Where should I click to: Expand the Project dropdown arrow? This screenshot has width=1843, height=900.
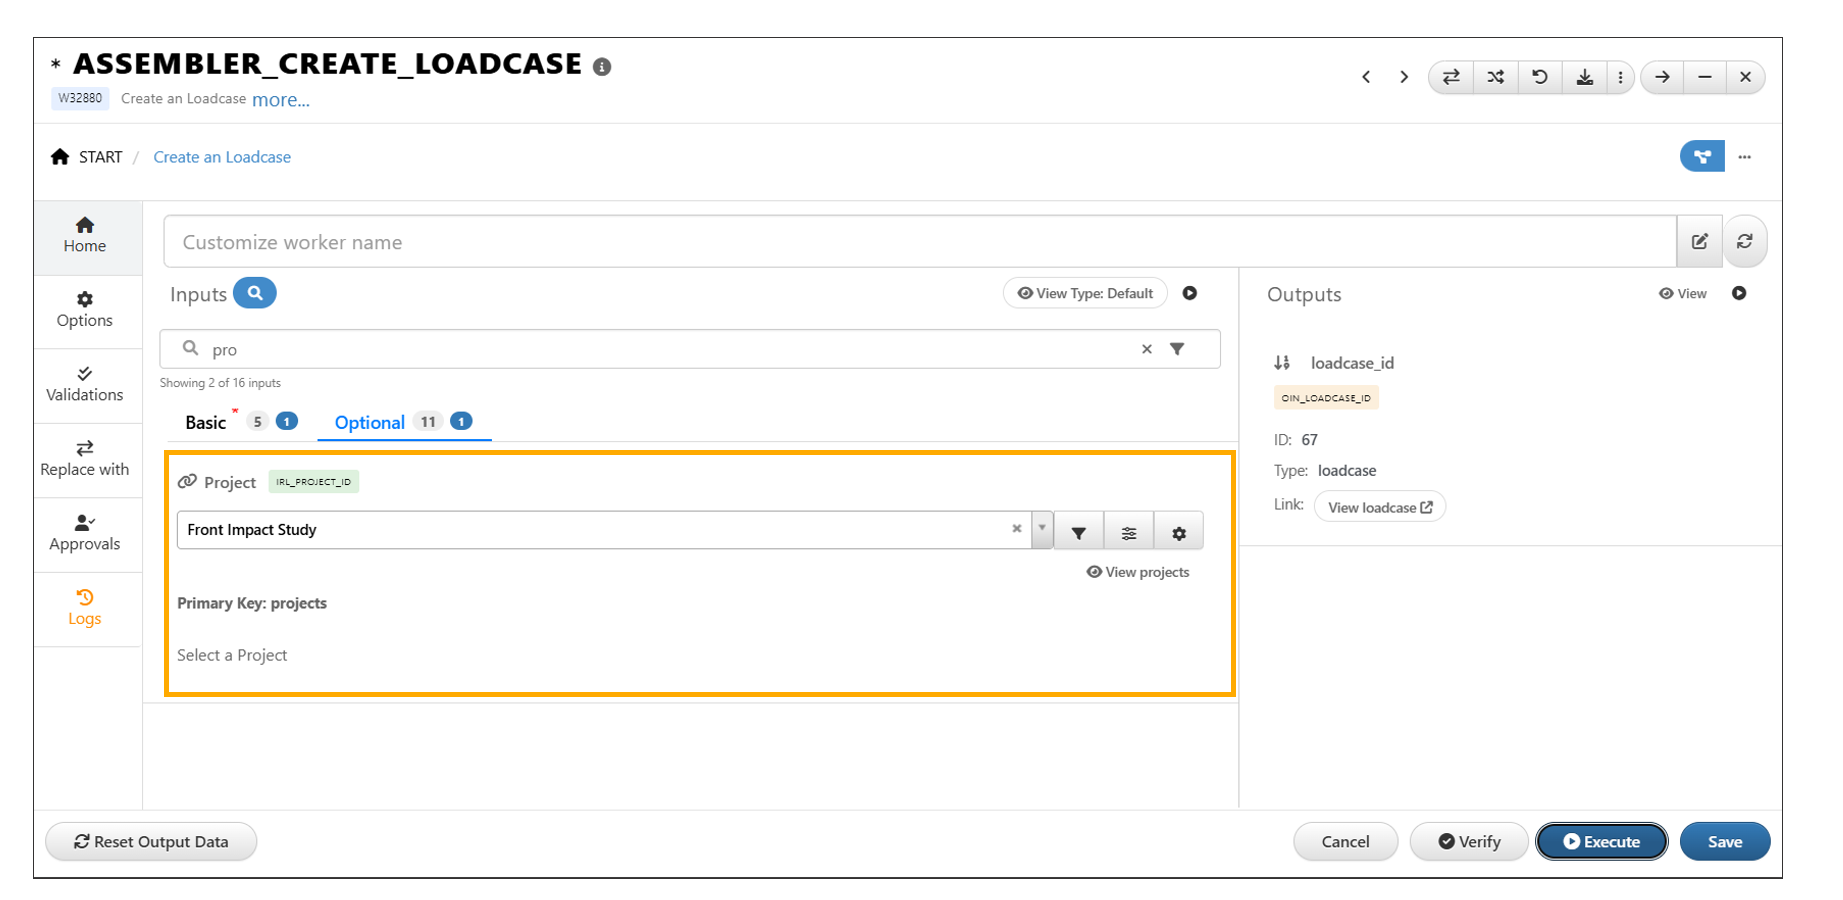(x=1042, y=528)
